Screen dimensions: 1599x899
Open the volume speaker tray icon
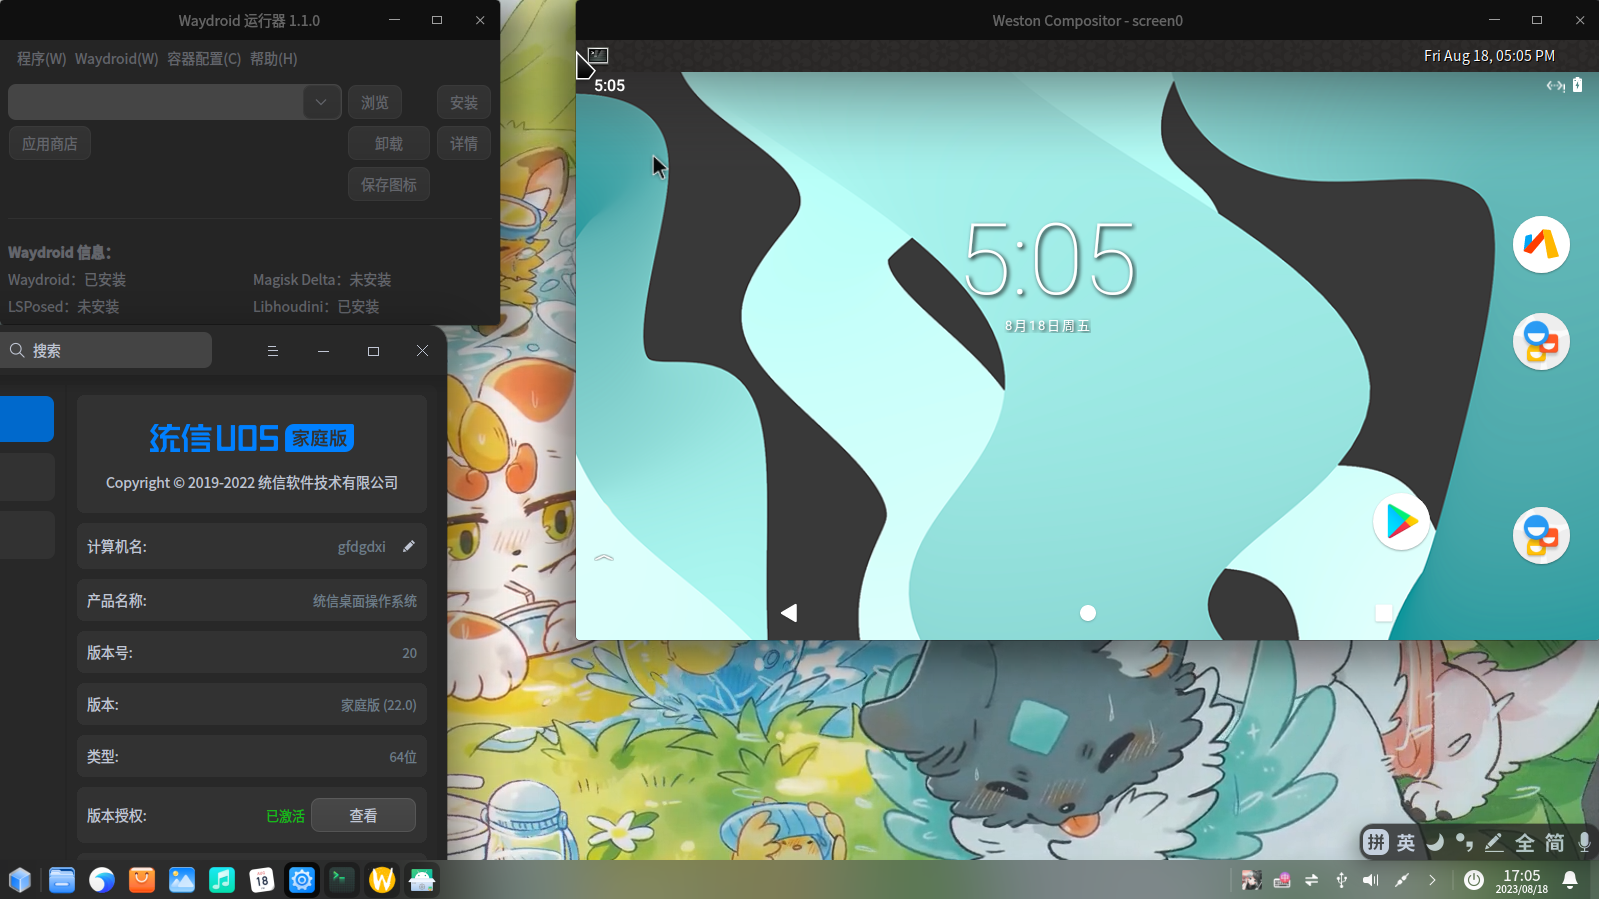coord(1371,880)
